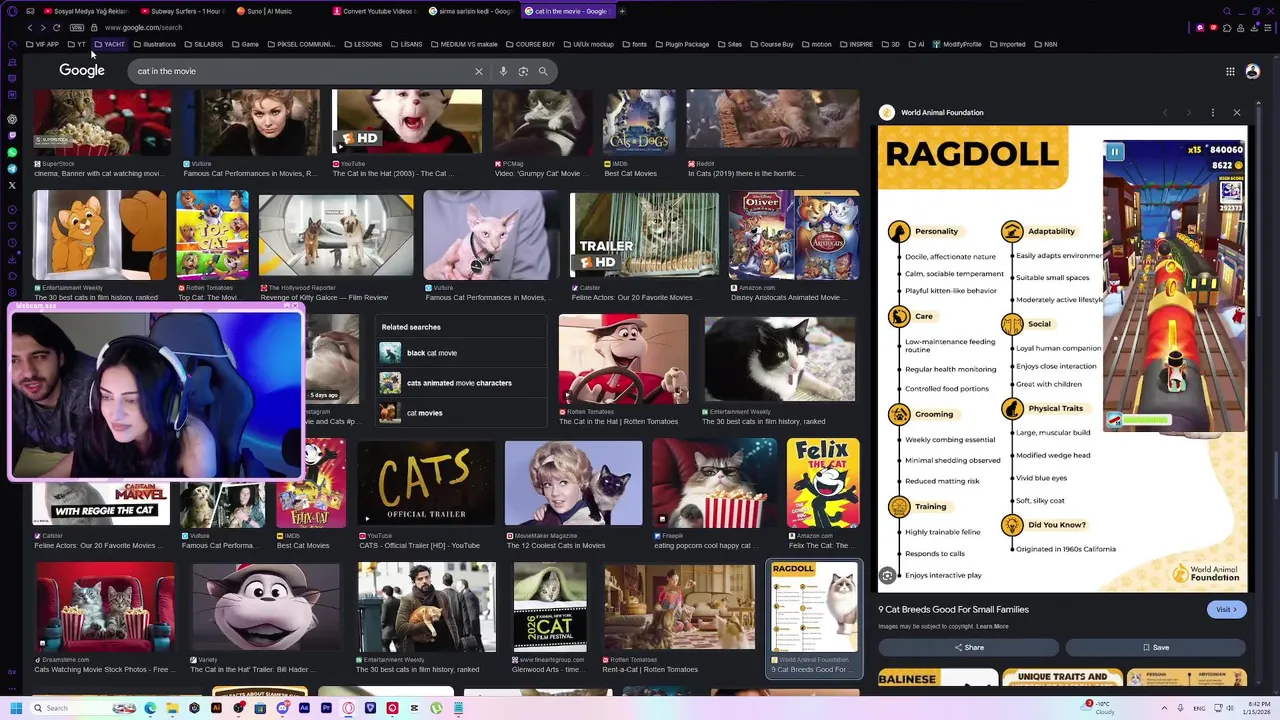Open the copyright Learn More link
The height and width of the screenshot is (720, 1280).
click(992, 626)
